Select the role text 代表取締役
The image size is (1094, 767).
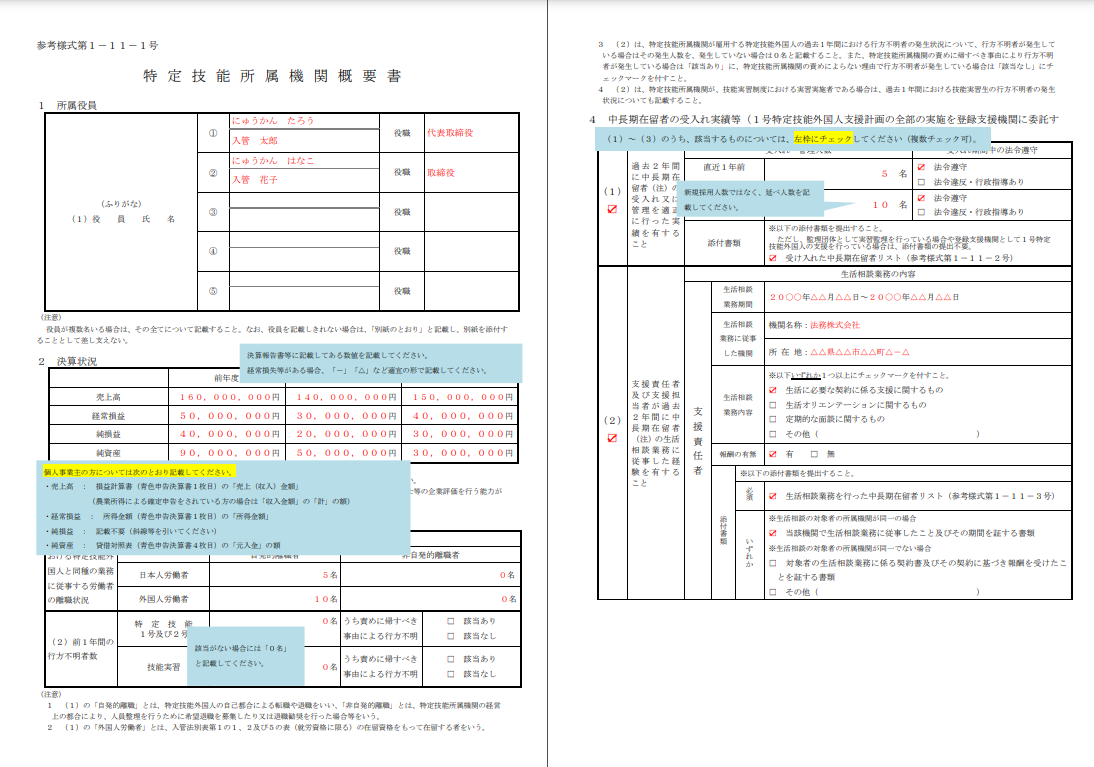tap(450, 133)
